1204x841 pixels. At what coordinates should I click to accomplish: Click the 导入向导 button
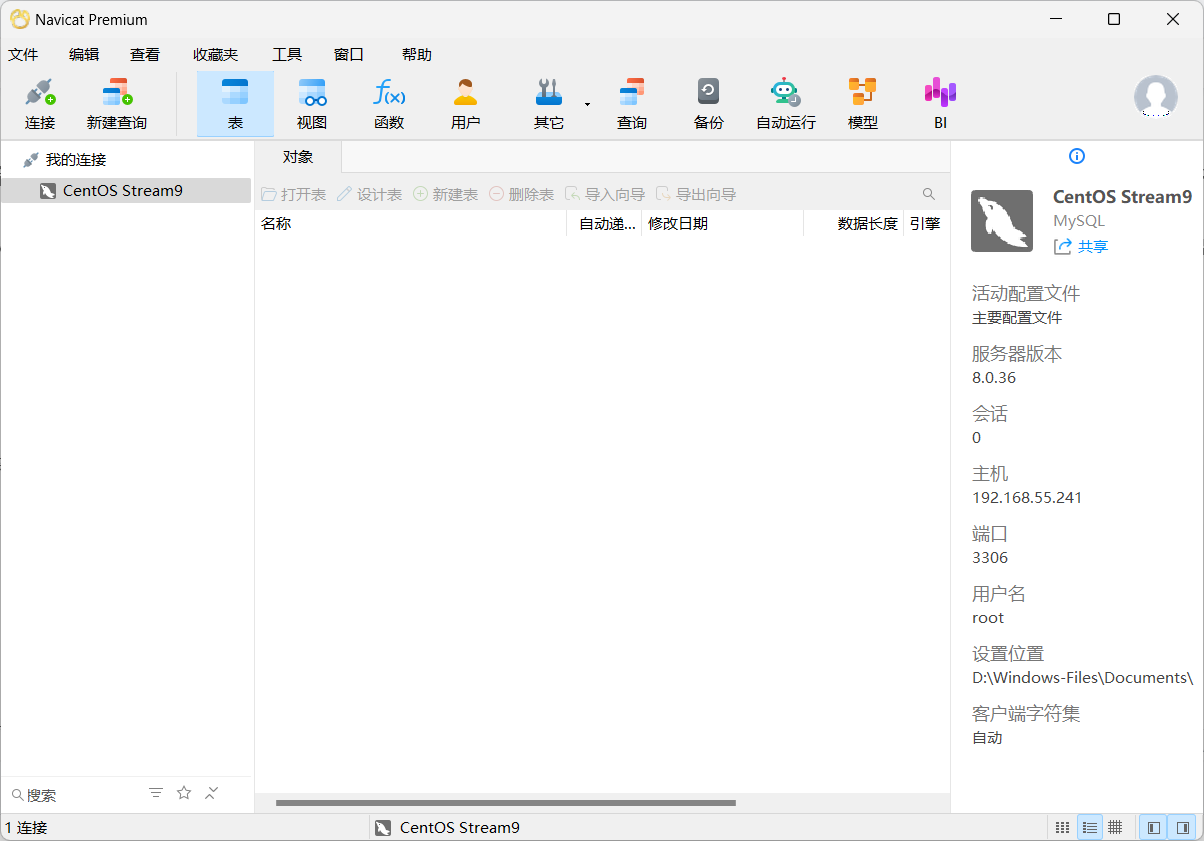[605, 194]
